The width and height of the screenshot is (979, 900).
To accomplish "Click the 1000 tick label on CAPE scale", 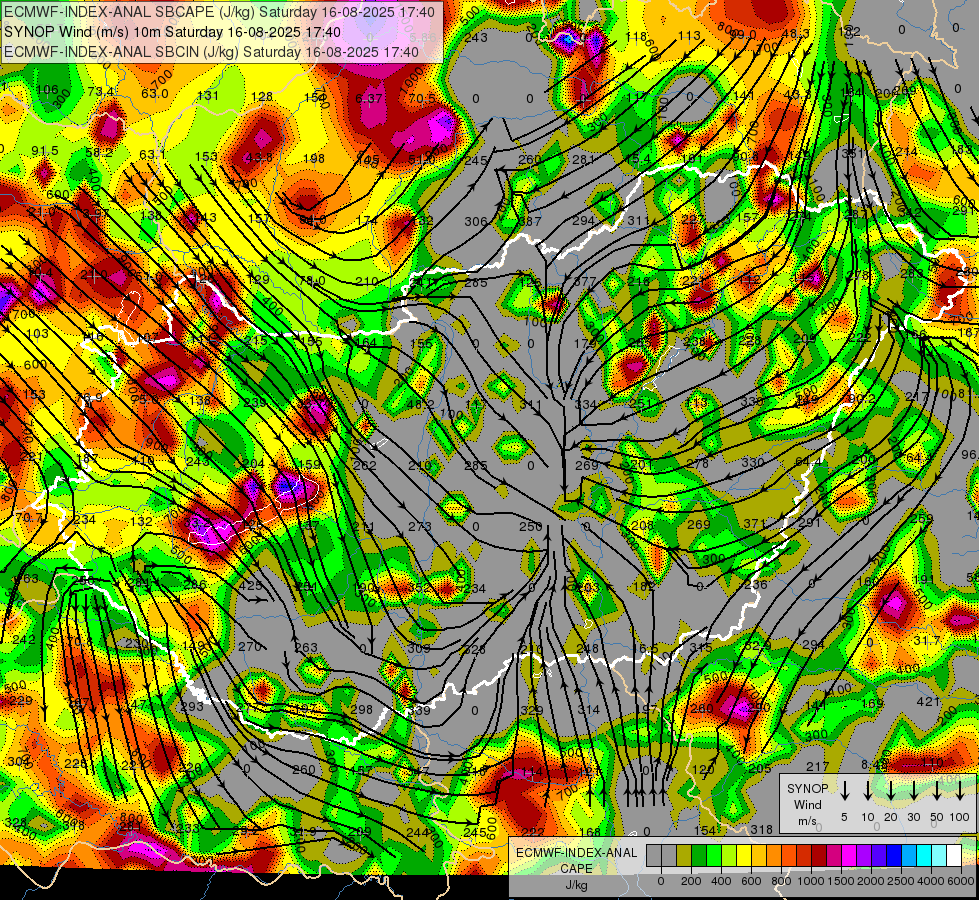I will point(811,881).
